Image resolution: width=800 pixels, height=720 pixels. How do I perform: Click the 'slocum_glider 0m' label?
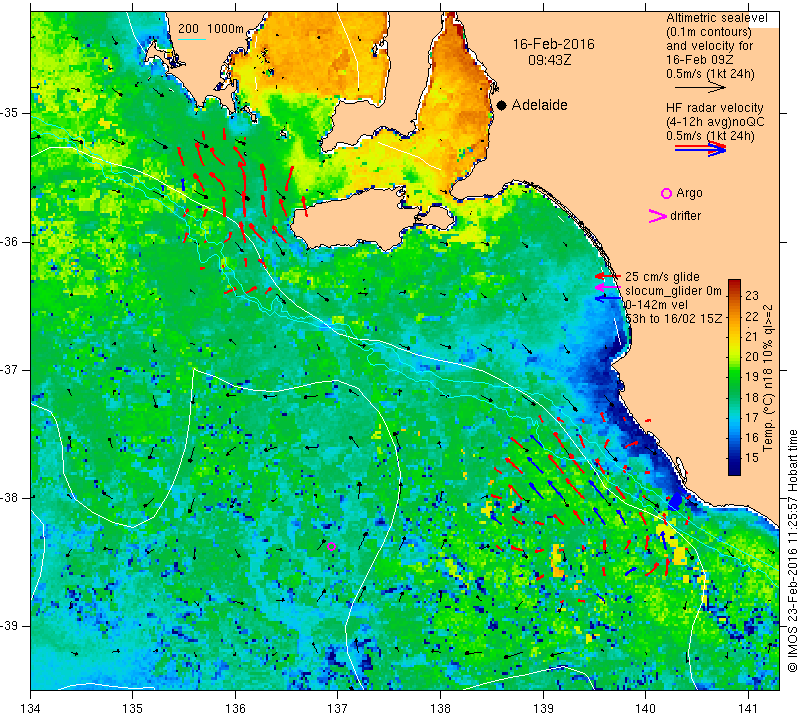(x=673, y=291)
